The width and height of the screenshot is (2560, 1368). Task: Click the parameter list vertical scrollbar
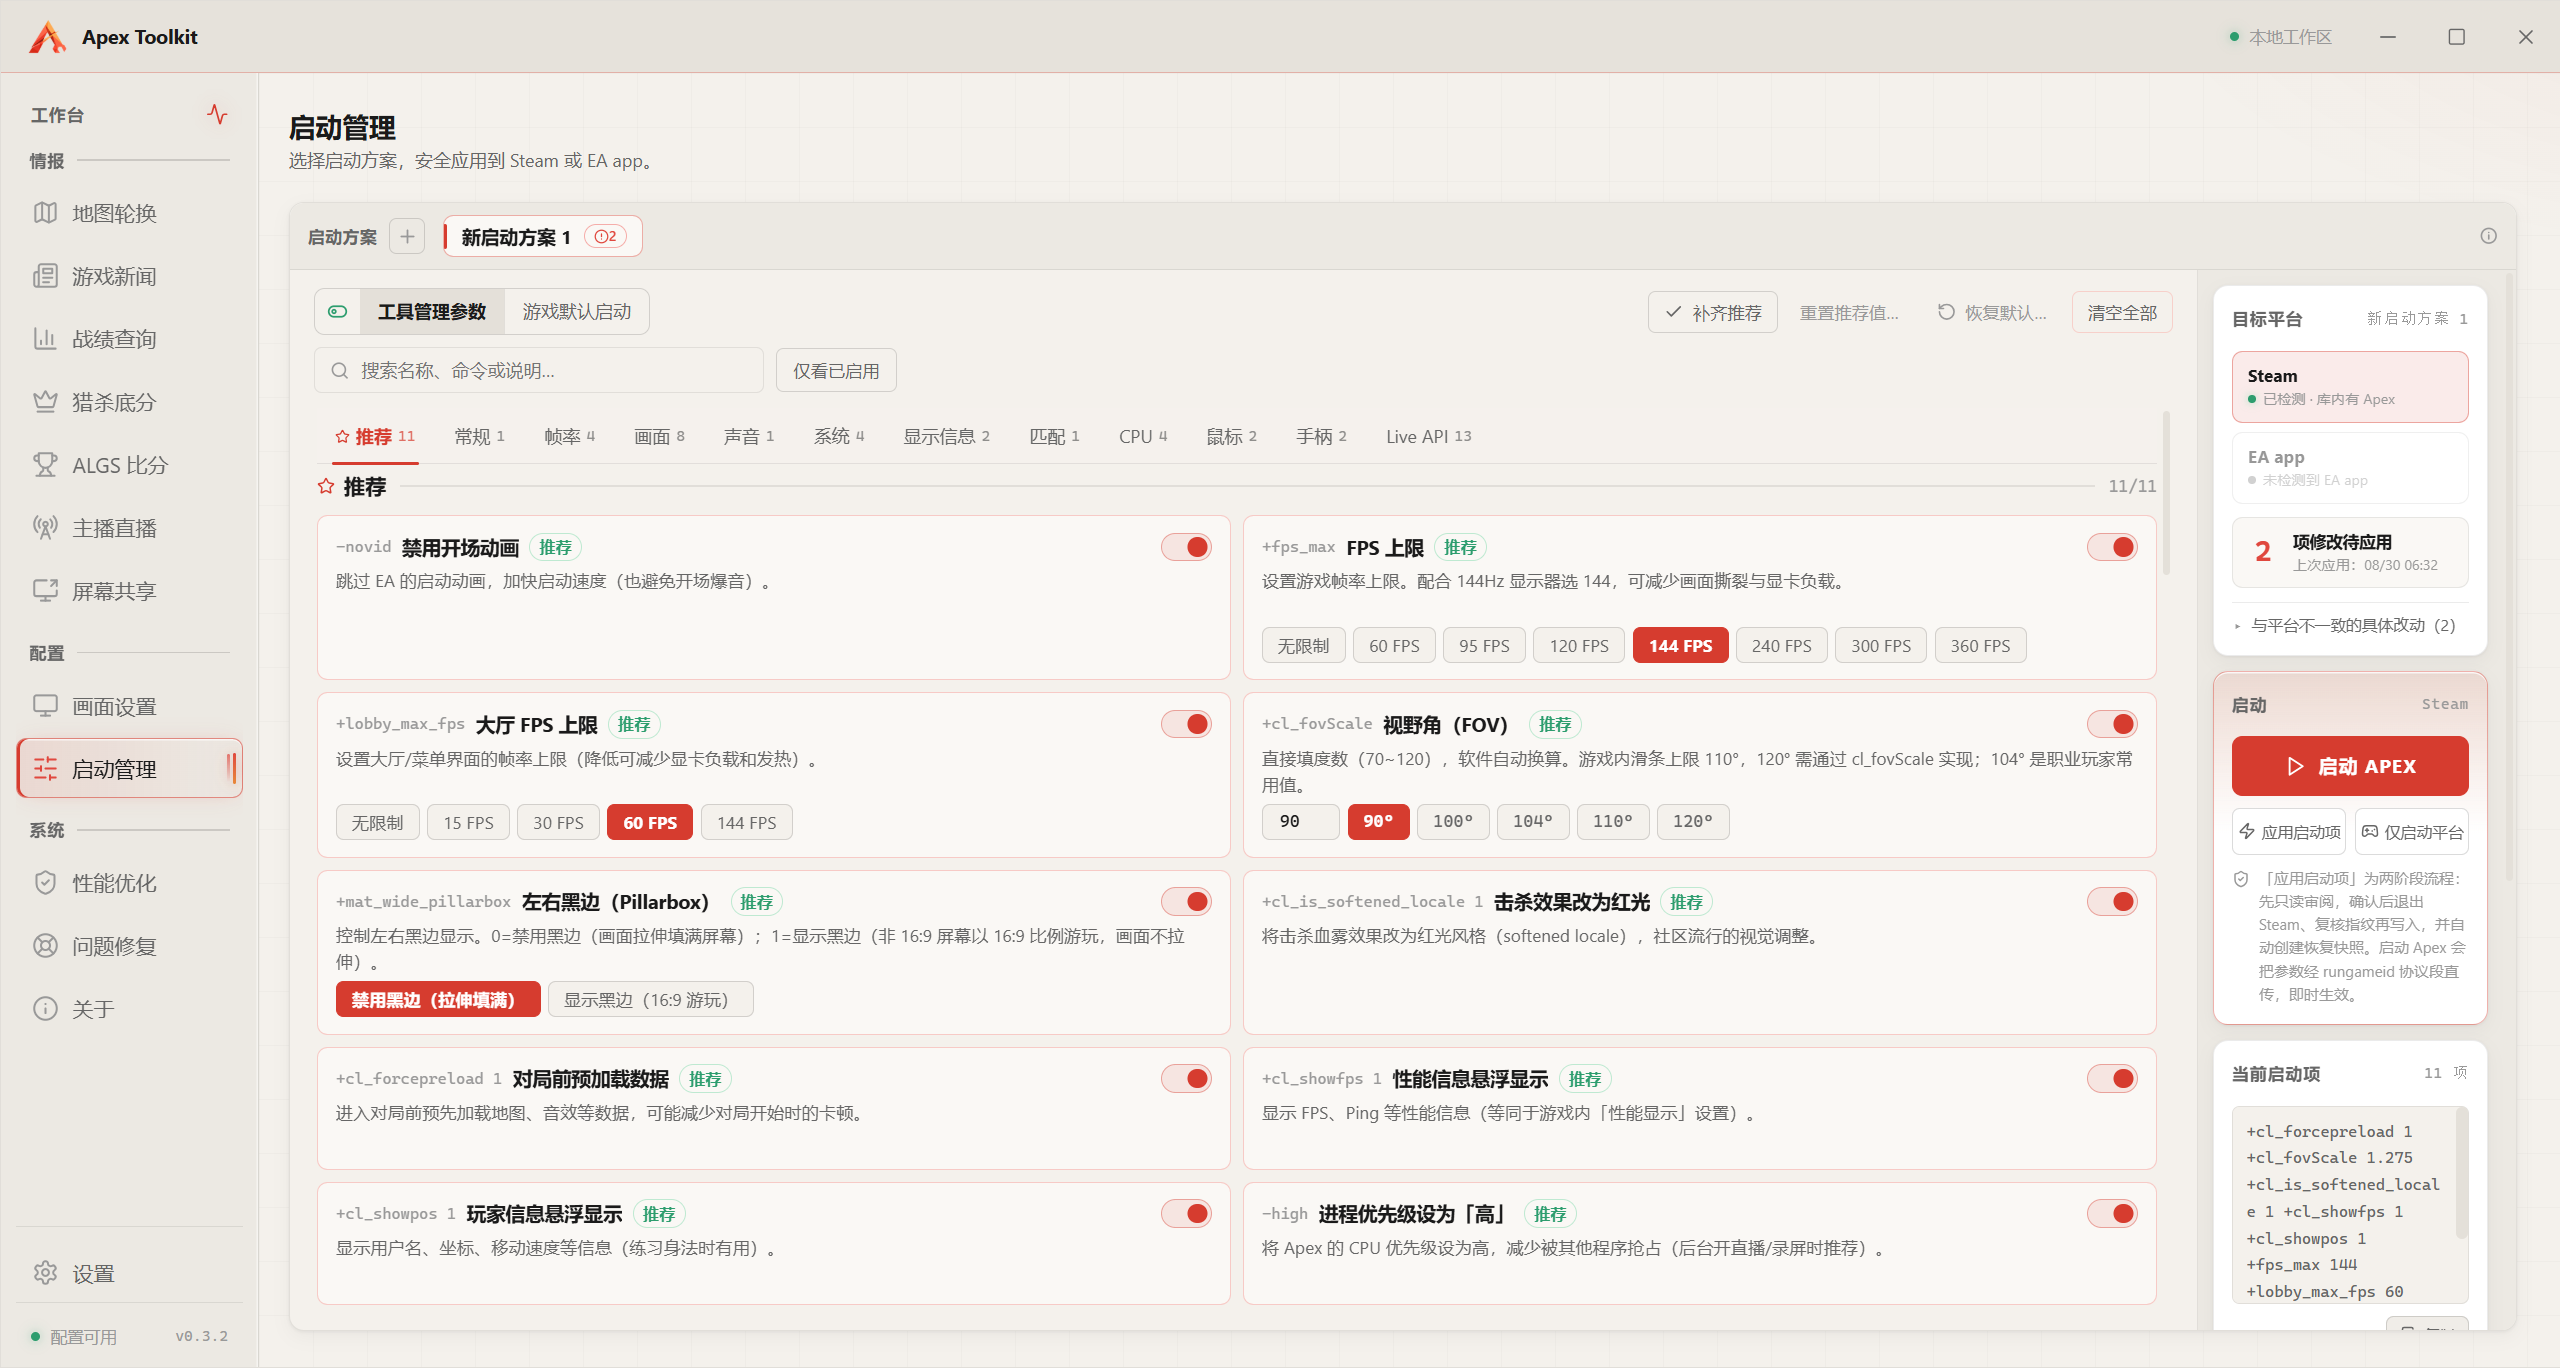[x=2166, y=494]
